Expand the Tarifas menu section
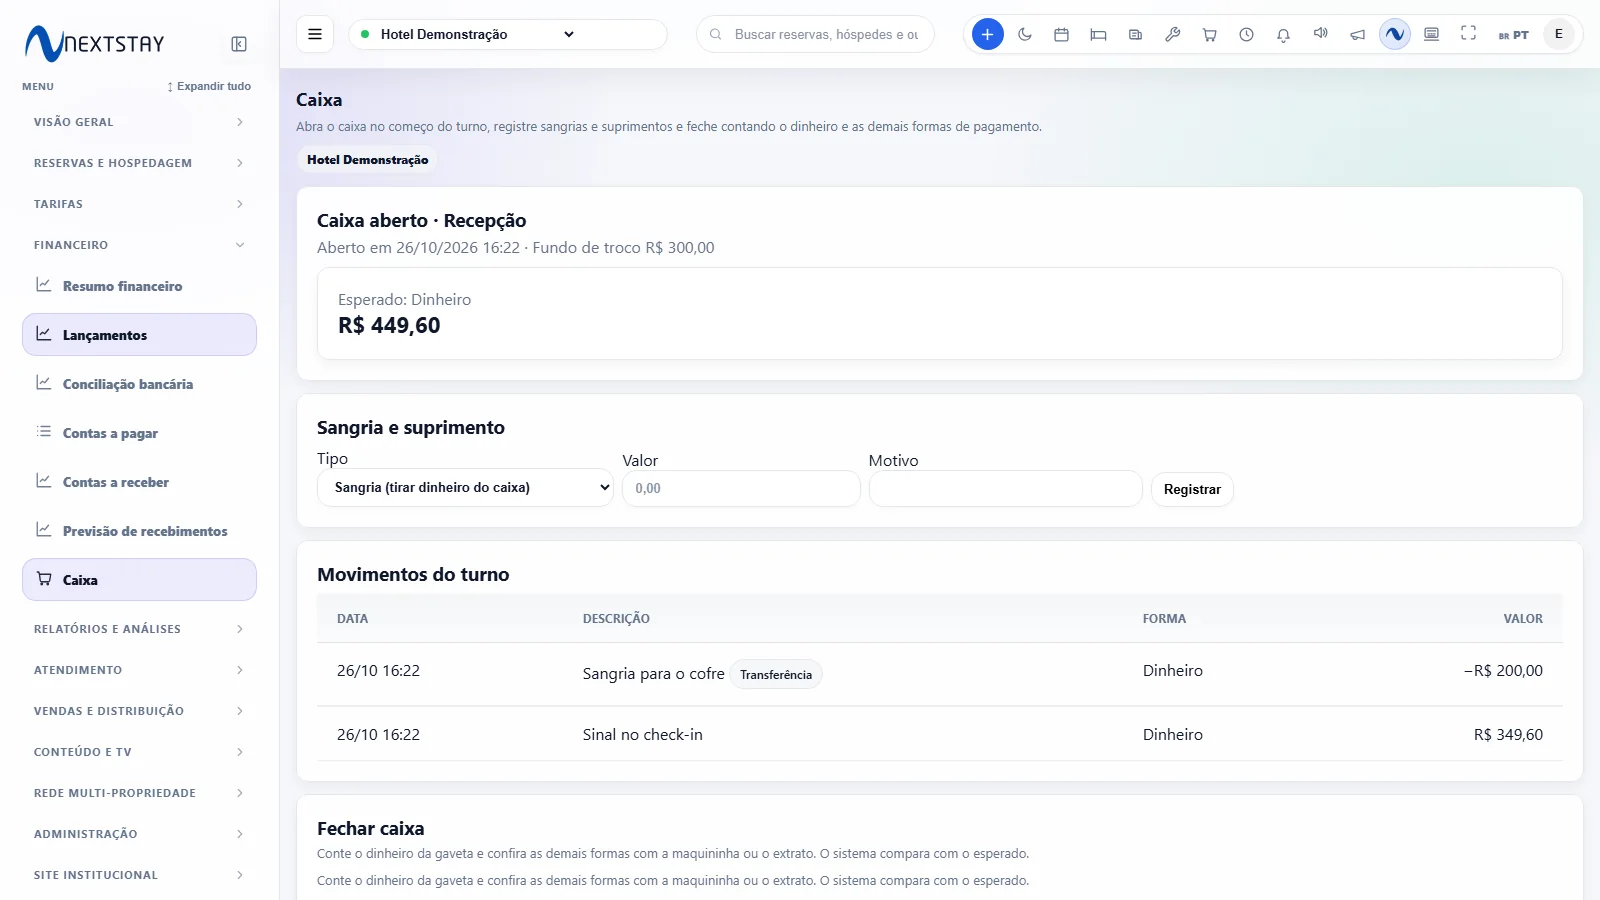 coord(139,204)
